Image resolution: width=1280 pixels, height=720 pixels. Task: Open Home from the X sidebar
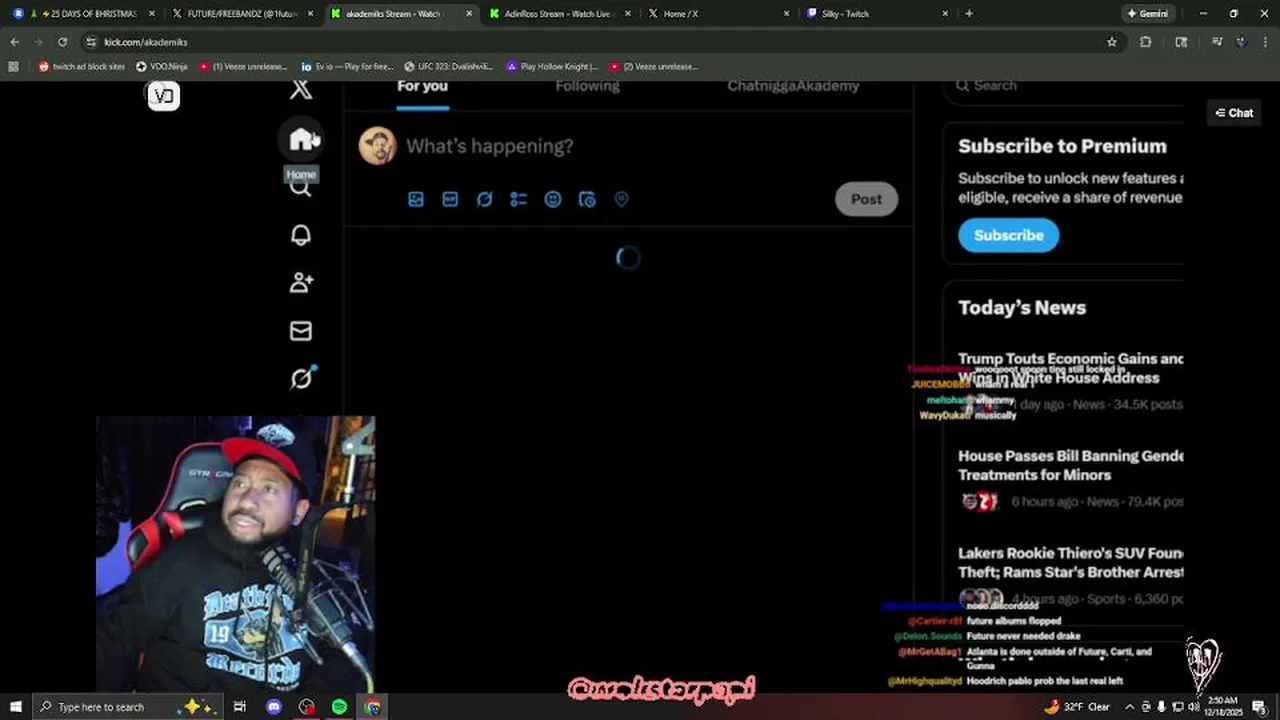pos(302,139)
